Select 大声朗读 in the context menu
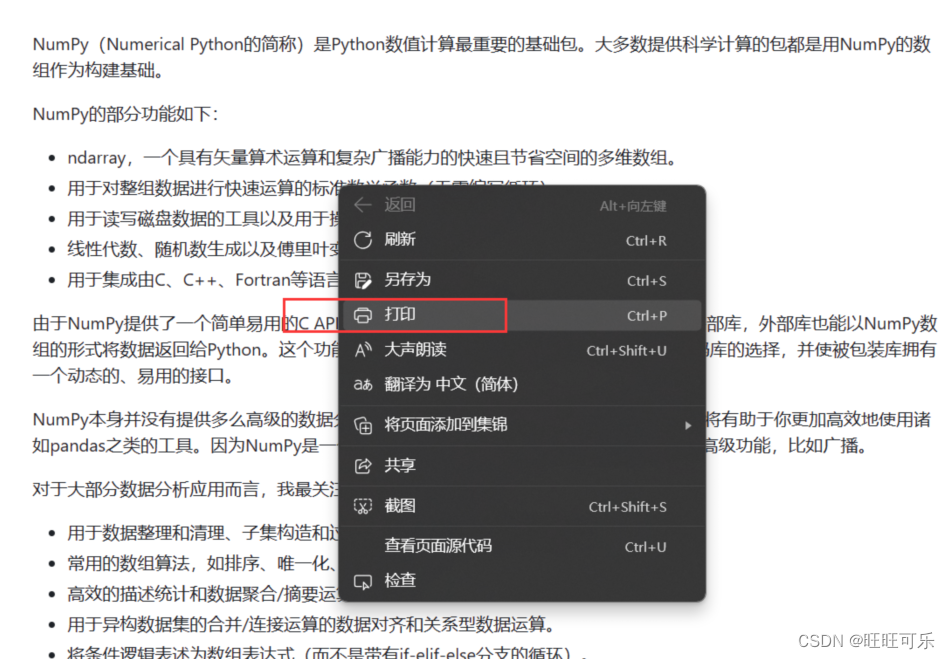The height and width of the screenshot is (659, 950). (522, 350)
